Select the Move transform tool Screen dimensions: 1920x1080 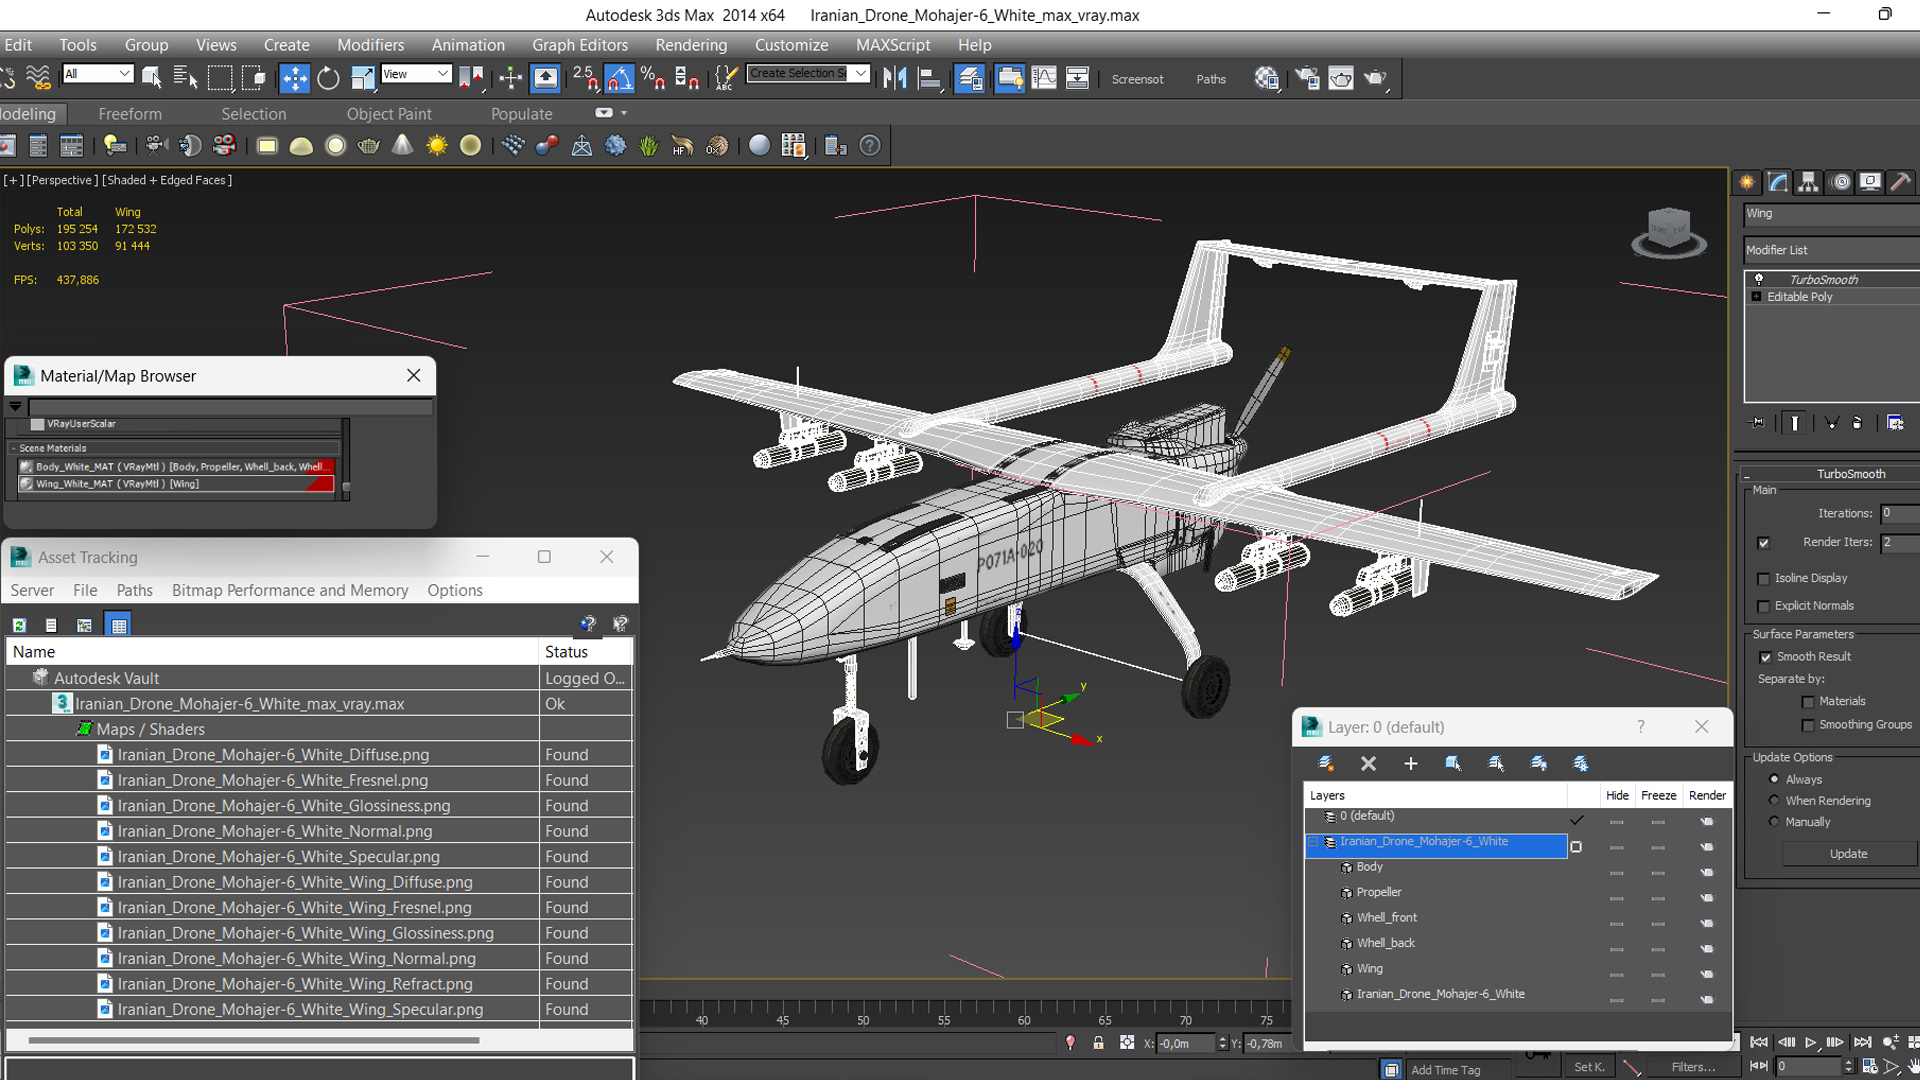point(294,78)
